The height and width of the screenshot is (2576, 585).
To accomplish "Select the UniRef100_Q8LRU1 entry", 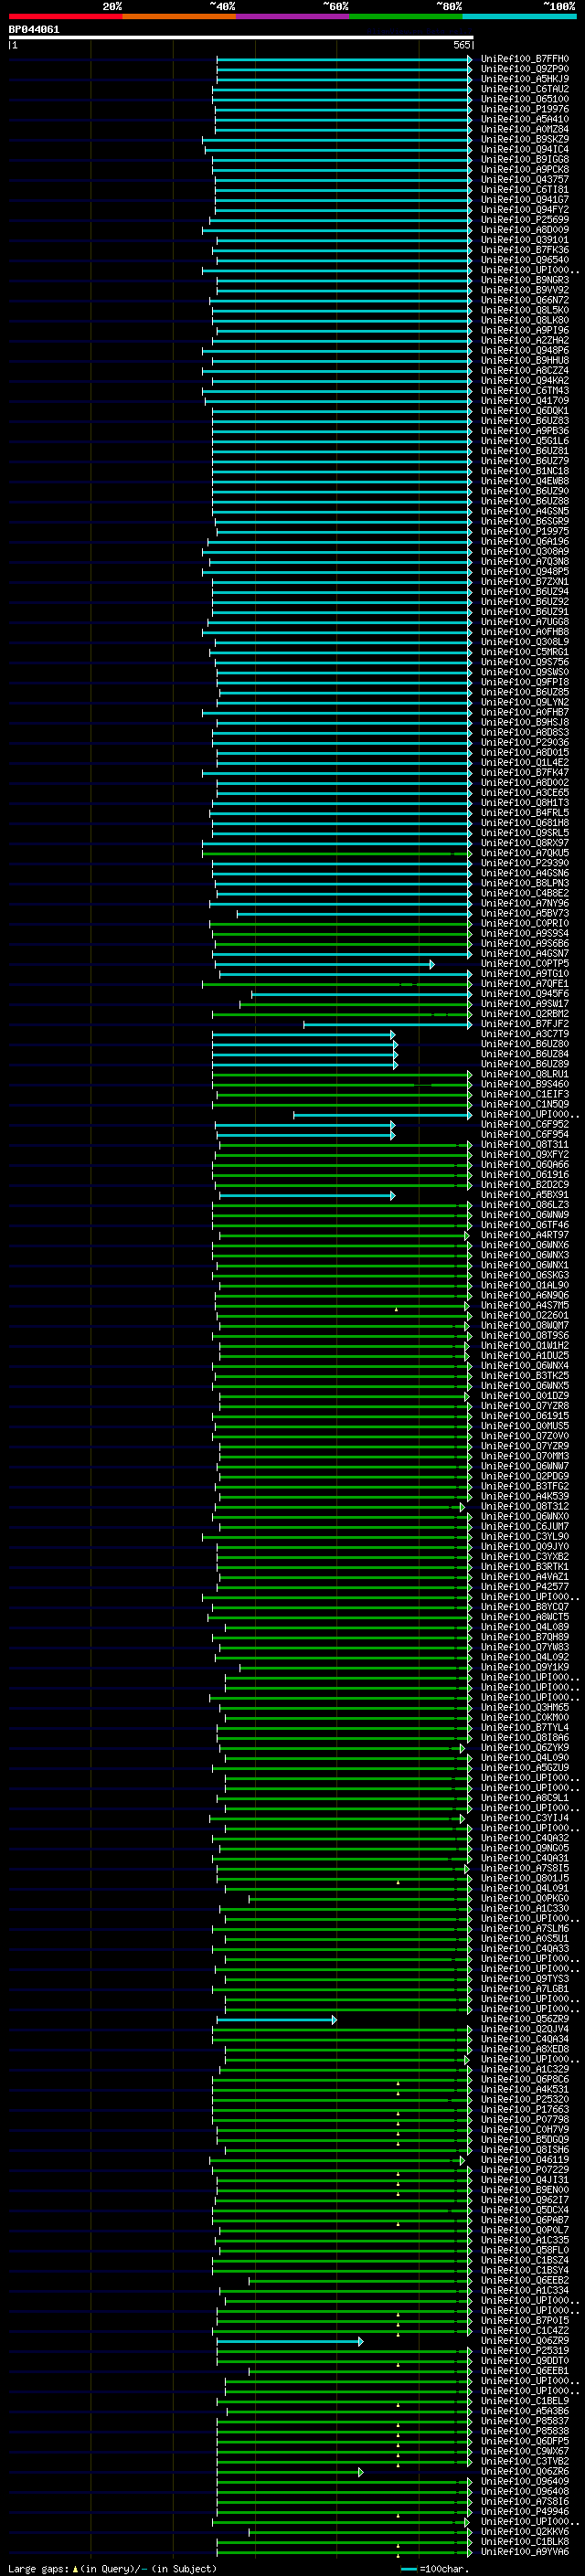I will (524, 1074).
